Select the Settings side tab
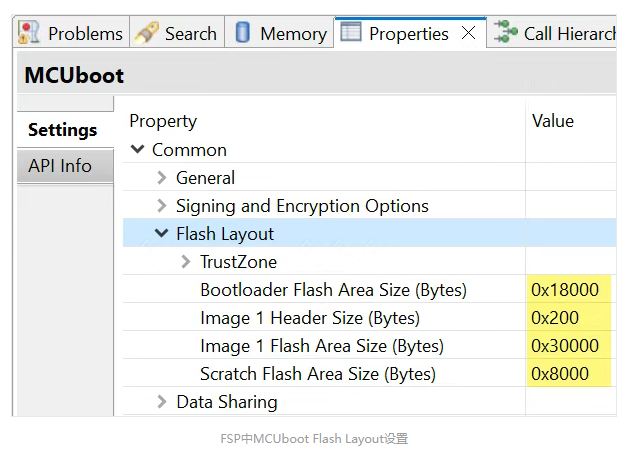This screenshot has width=626, height=458. 65,130
